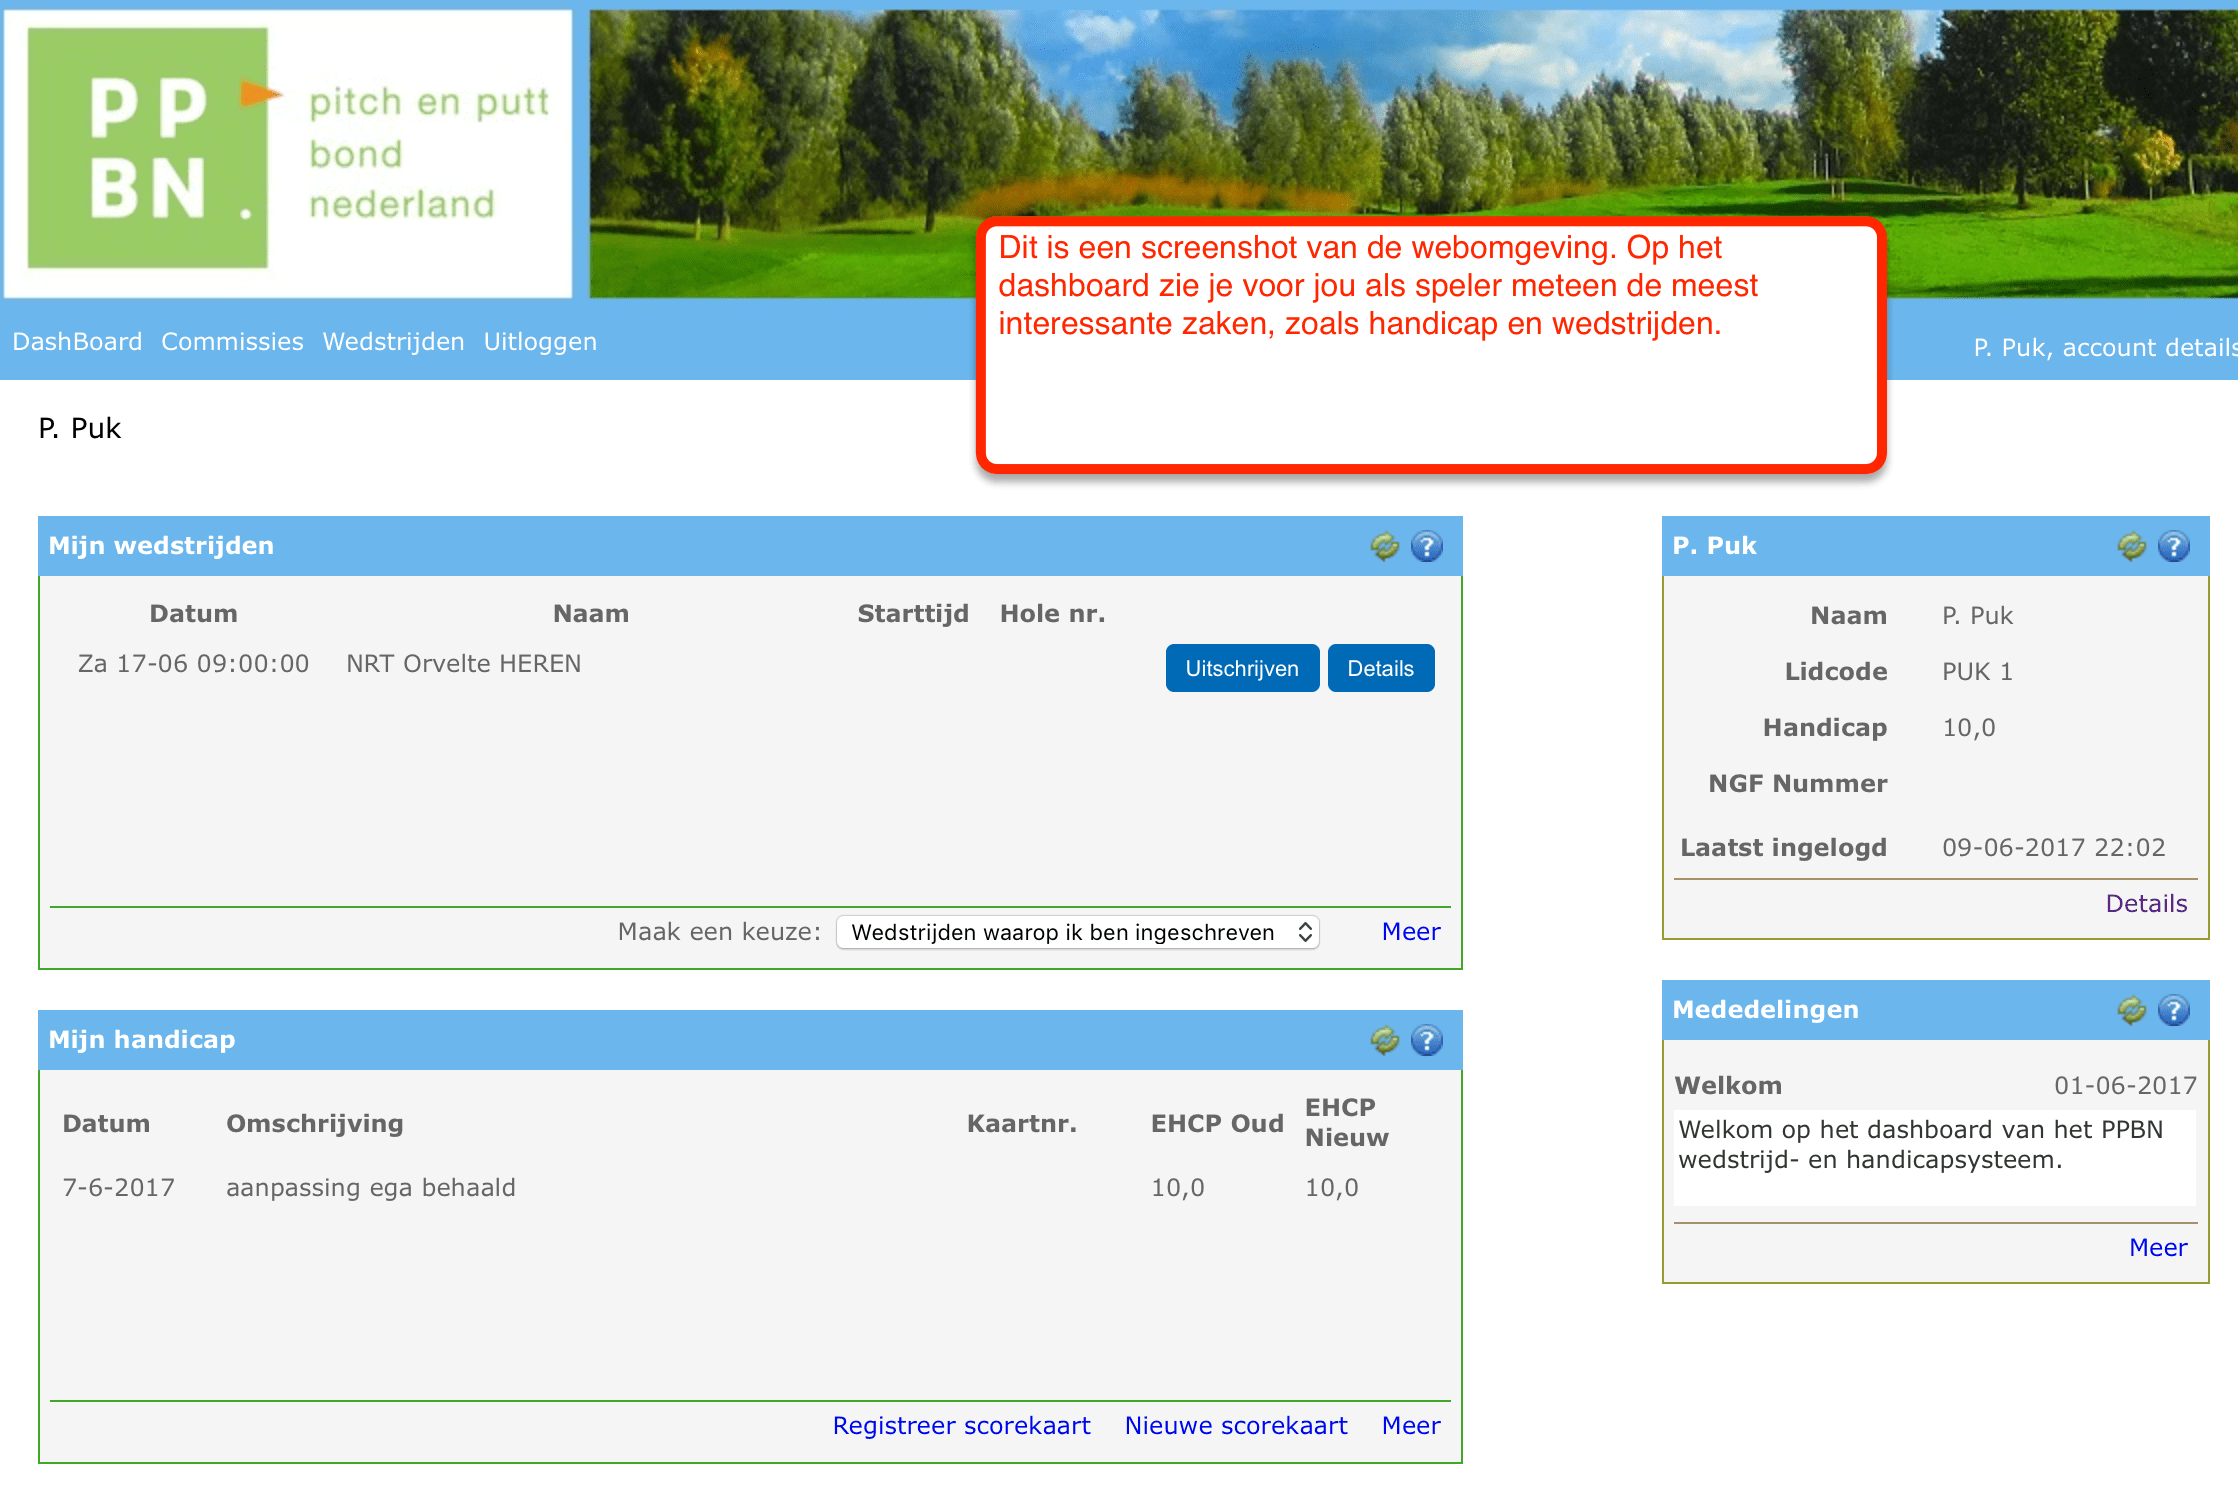This screenshot has width=2238, height=1486.
Task: Open the Nieuwe scorekaart link
Action: 1236,1425
